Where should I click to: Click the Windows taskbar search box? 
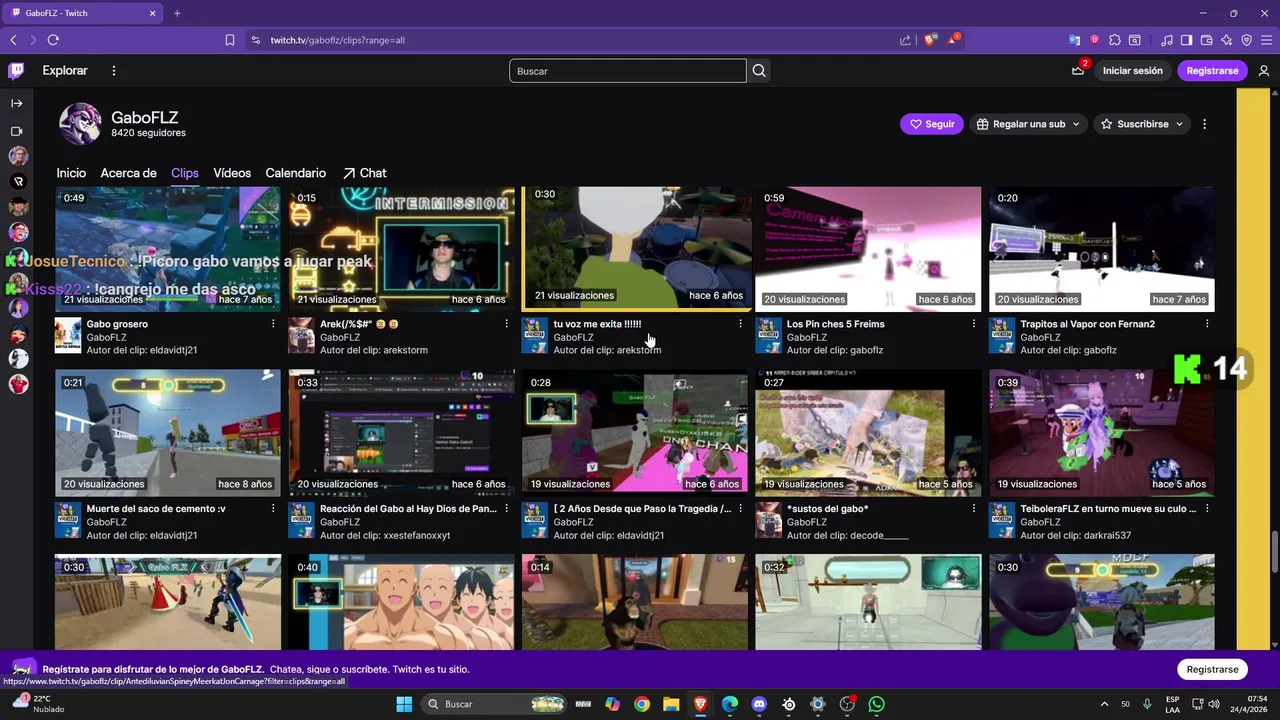495,704
